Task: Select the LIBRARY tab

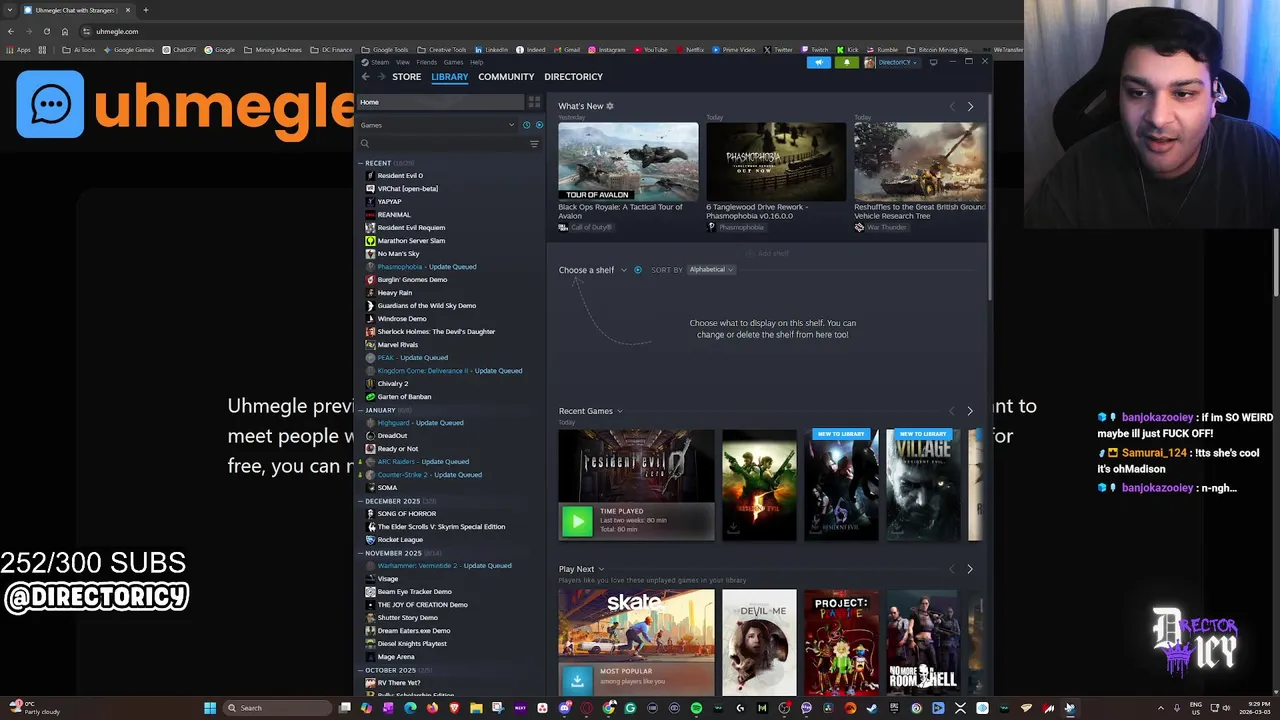Action: pos(449,77)
